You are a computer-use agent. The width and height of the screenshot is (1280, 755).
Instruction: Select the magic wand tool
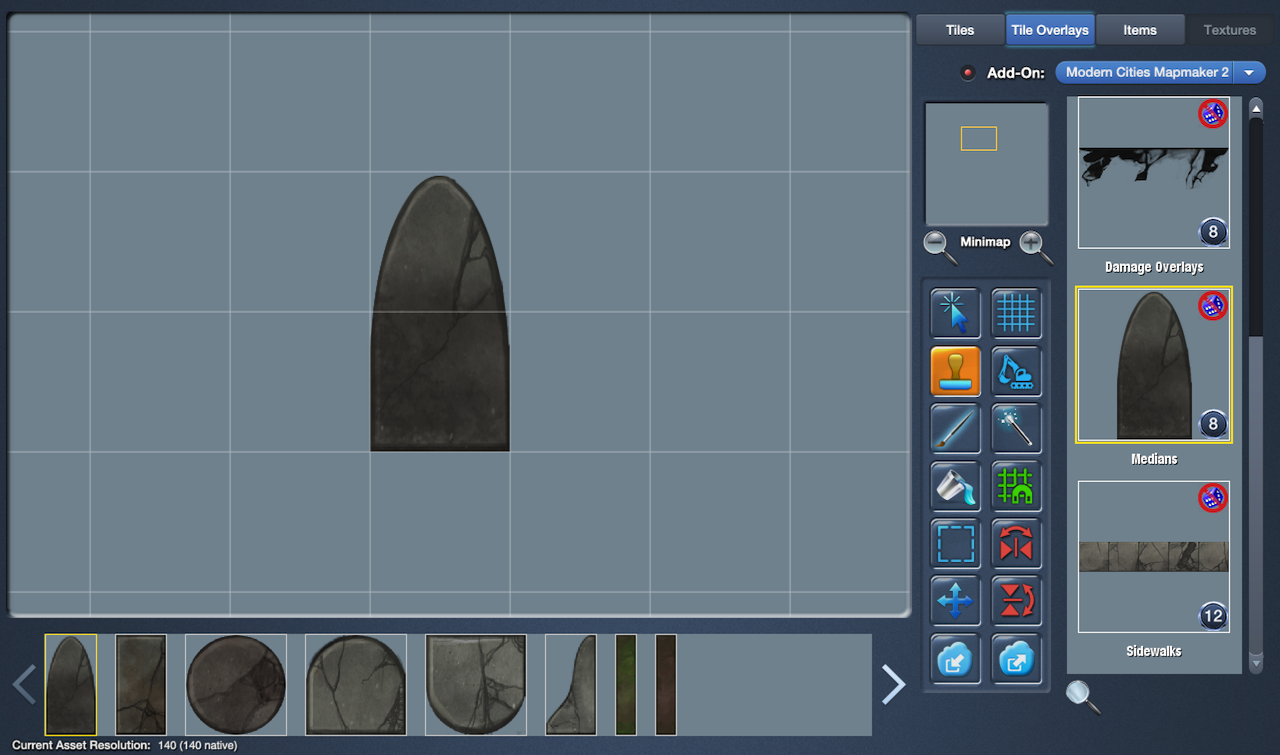[1016, 429]
